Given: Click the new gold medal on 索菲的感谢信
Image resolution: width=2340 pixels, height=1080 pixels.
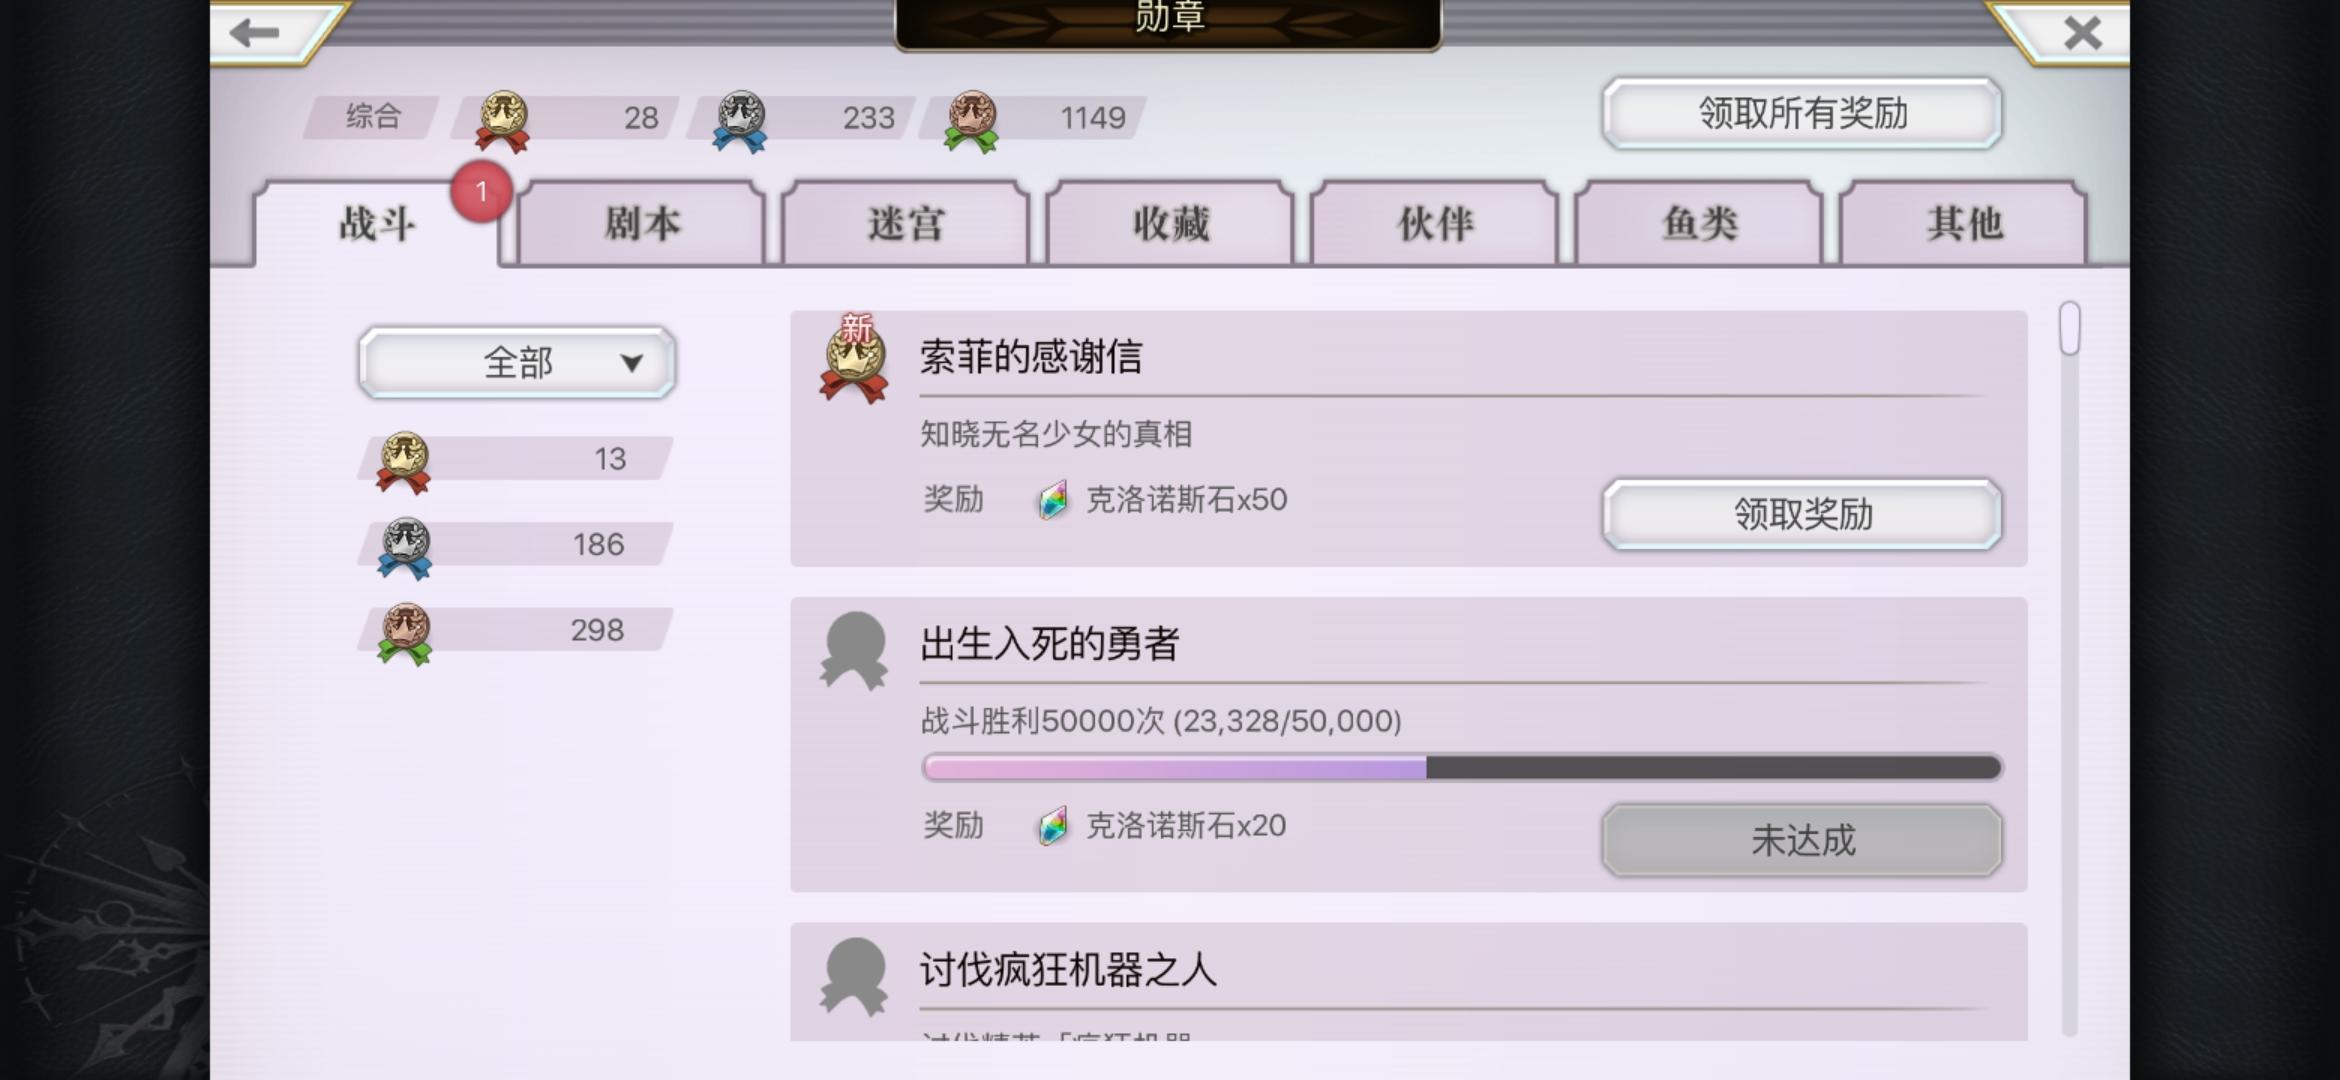Looking at the screenshot, I should tap(854, 359).
